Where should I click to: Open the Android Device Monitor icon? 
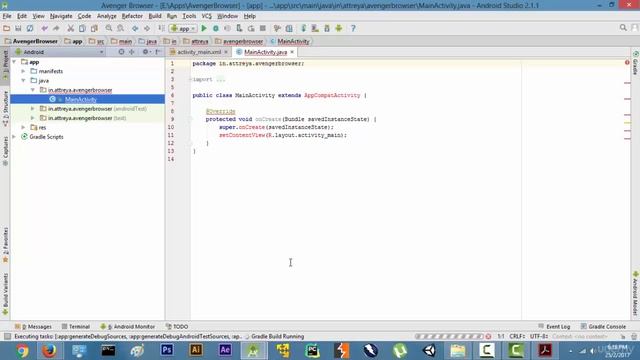(x=339, y=28)
